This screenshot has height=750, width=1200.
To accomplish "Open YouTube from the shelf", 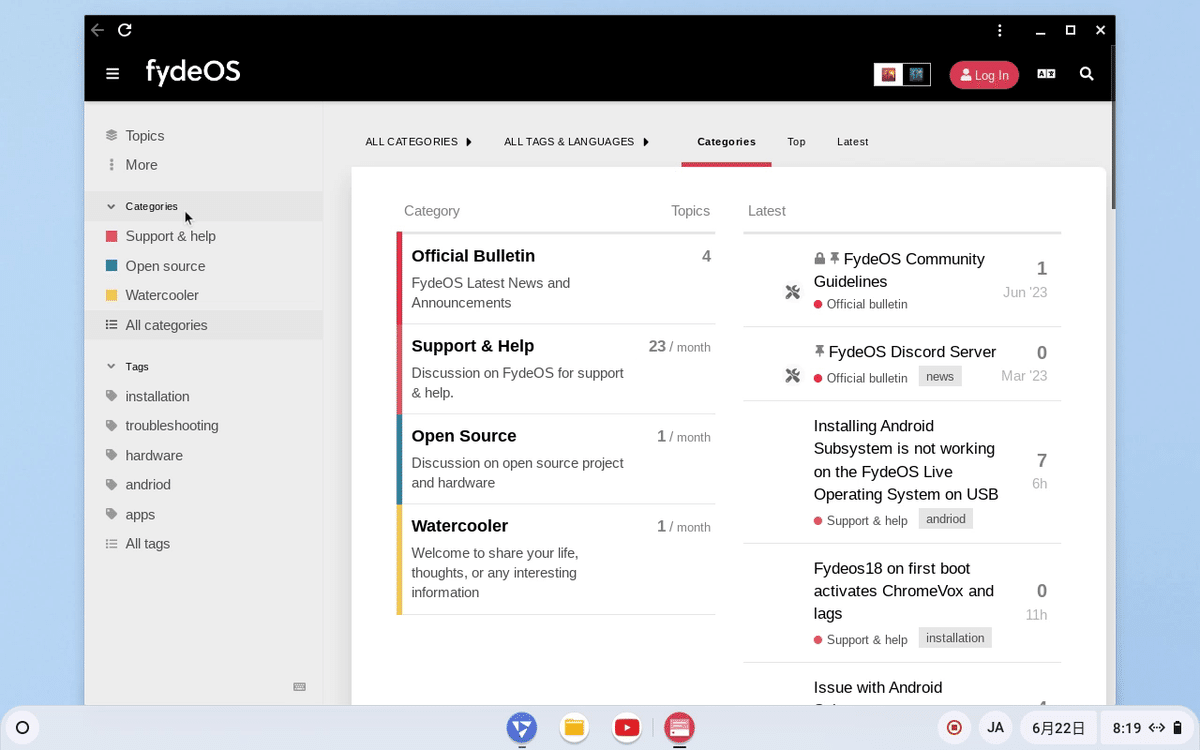I will coord(627,728).
